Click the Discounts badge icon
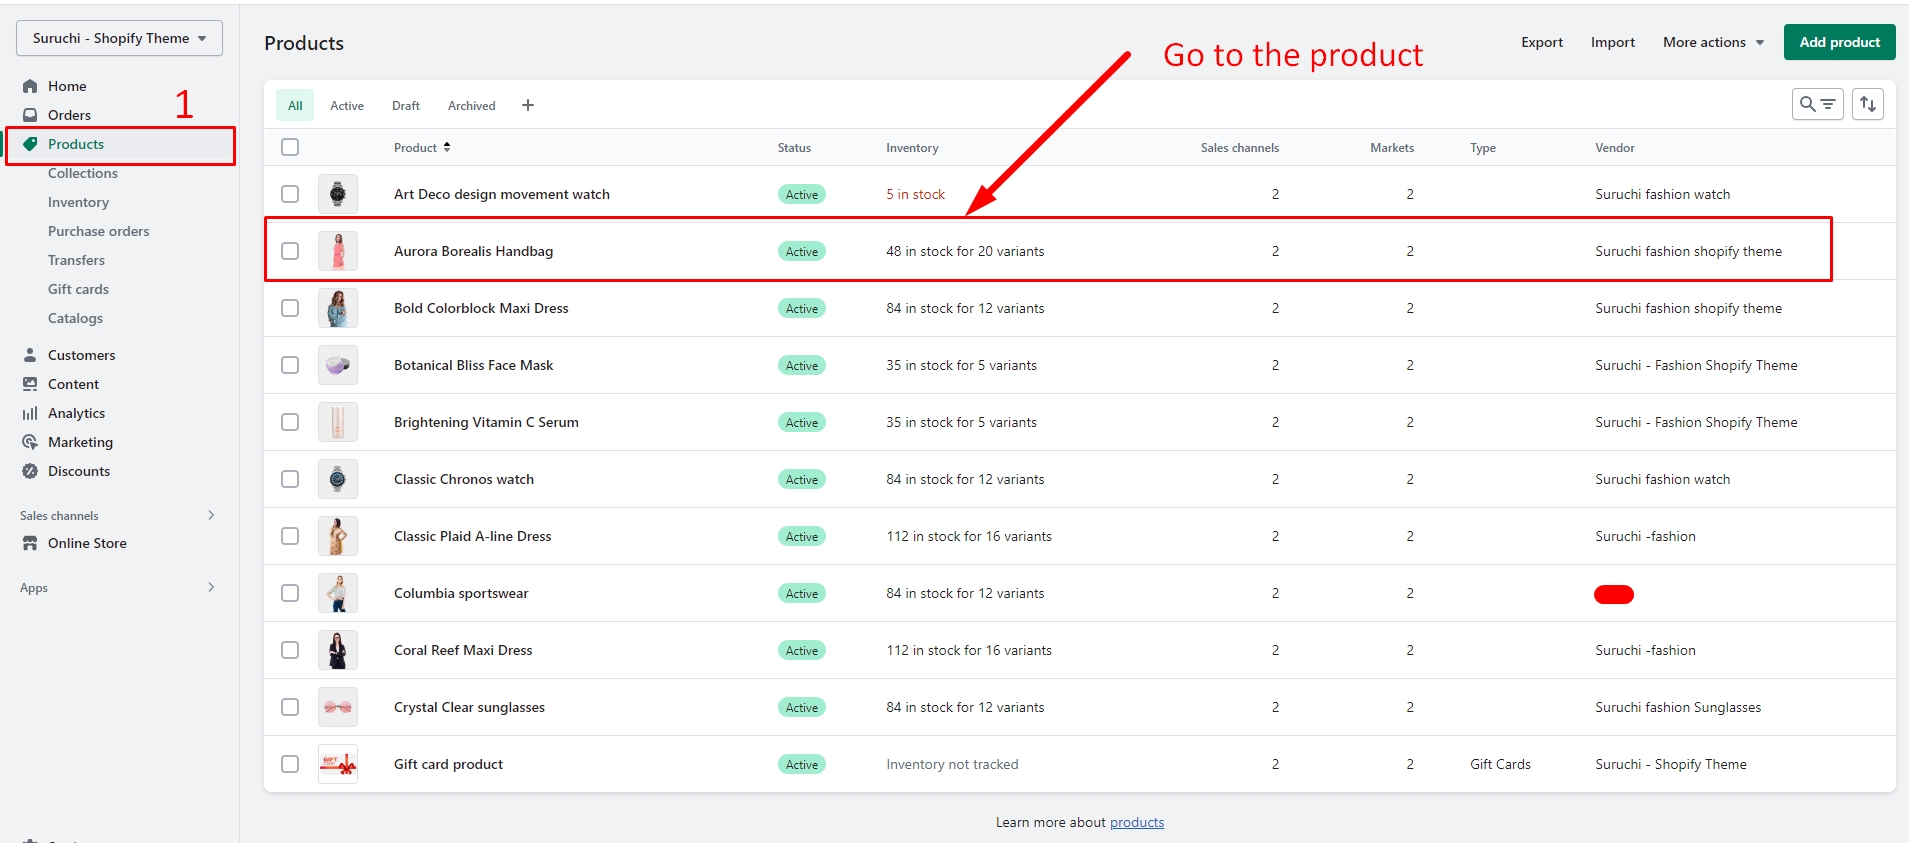 tap(30, 471)
